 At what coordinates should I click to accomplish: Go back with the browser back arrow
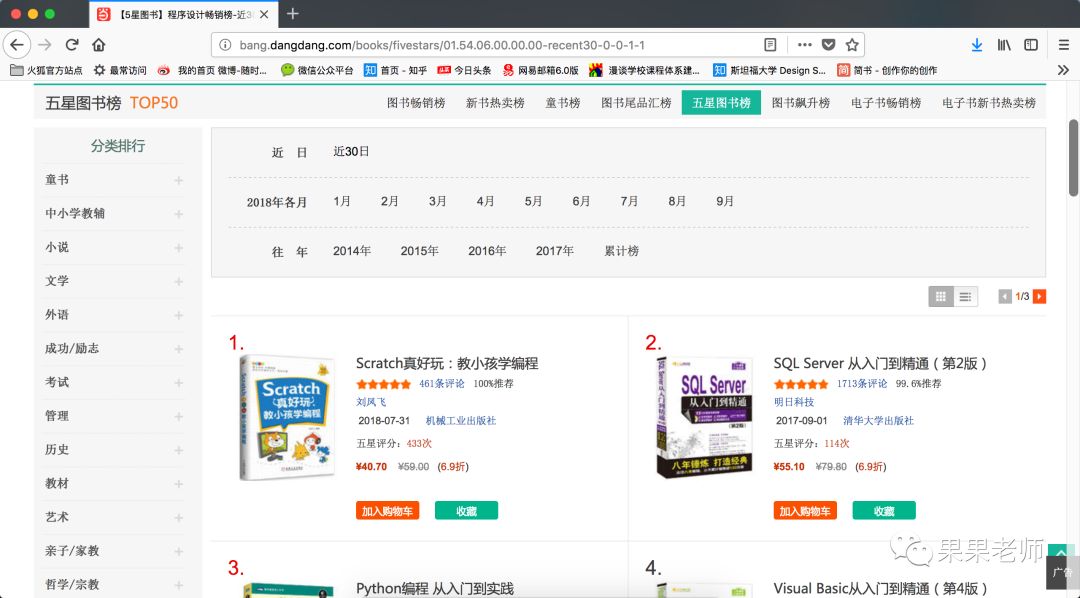tap(17, 45)
